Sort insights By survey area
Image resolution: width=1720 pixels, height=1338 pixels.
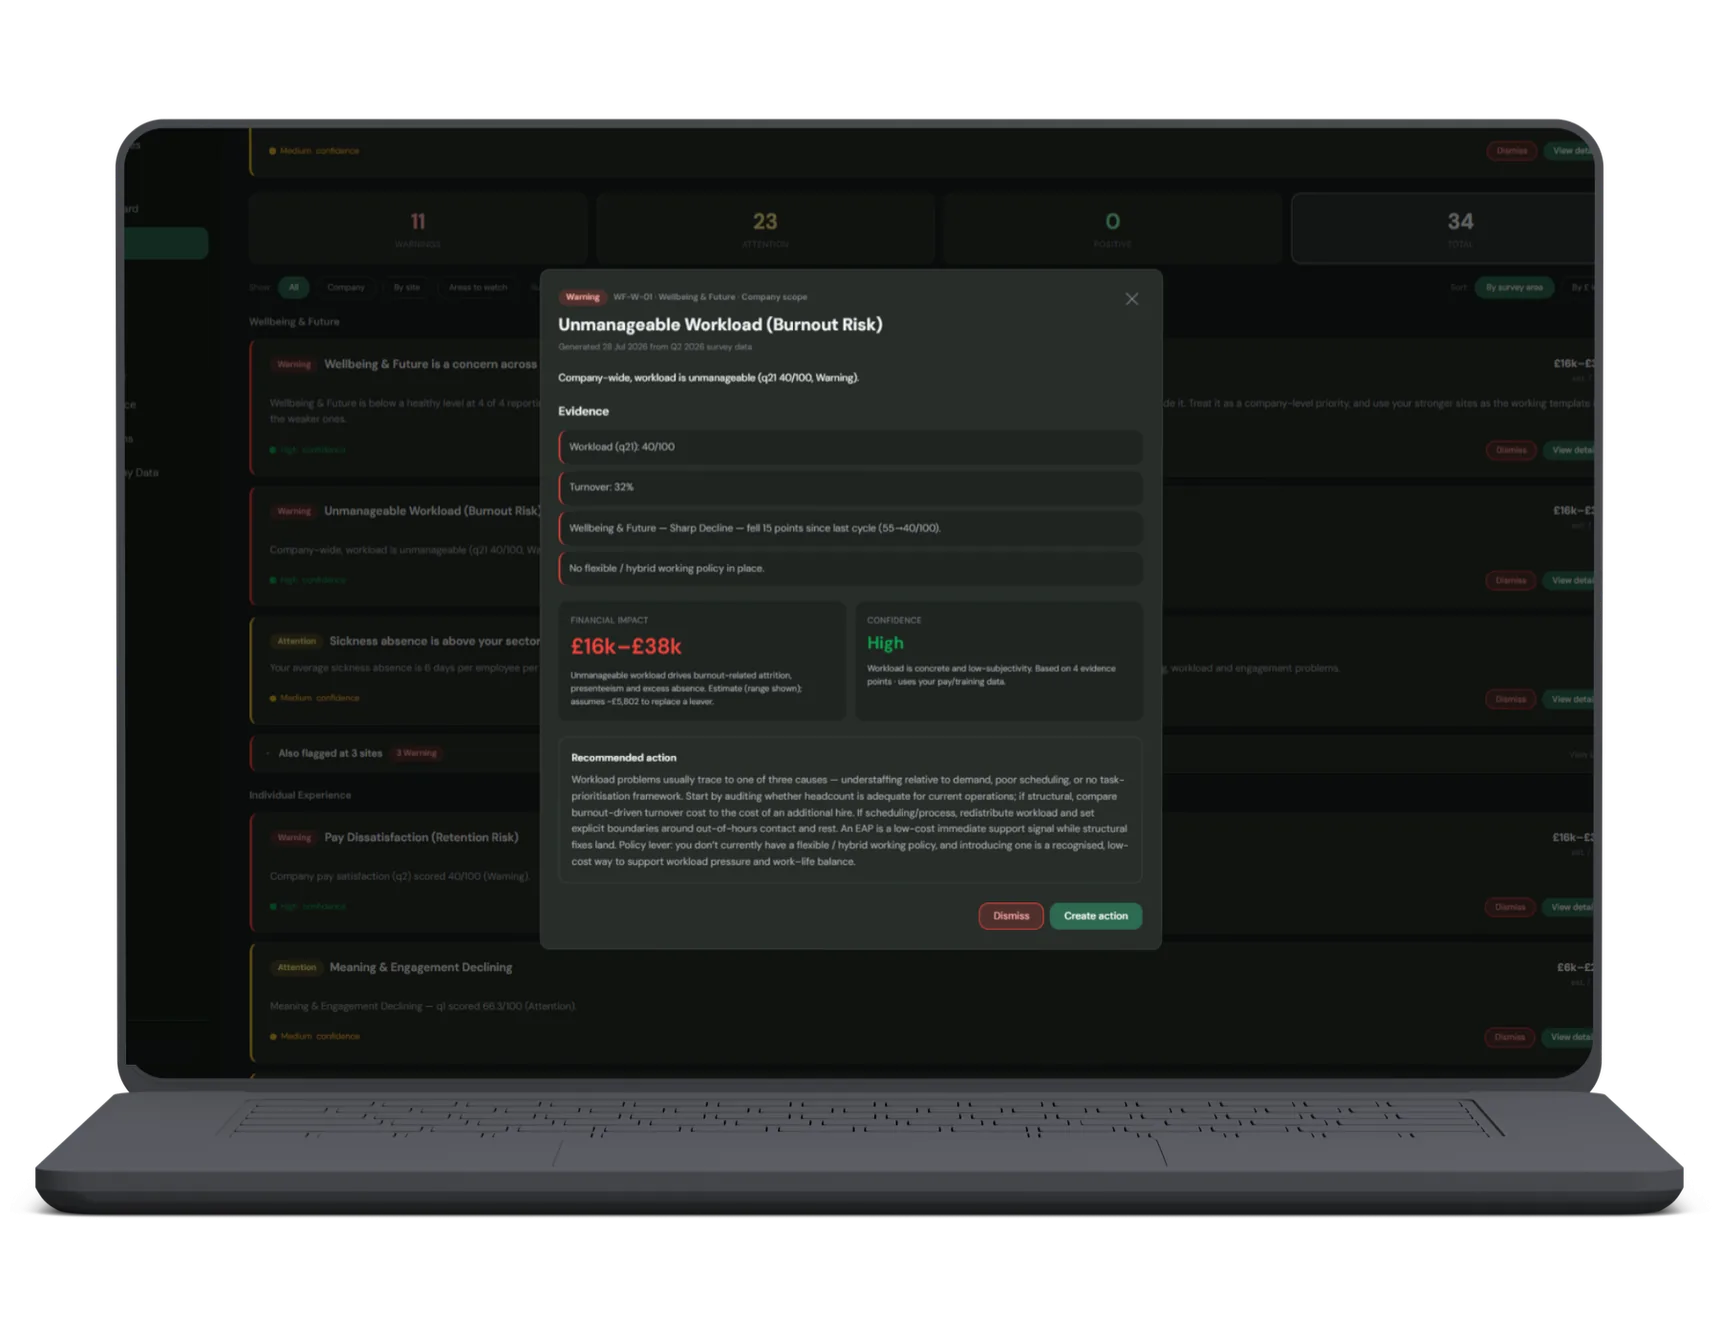[x=1514, y=287]
